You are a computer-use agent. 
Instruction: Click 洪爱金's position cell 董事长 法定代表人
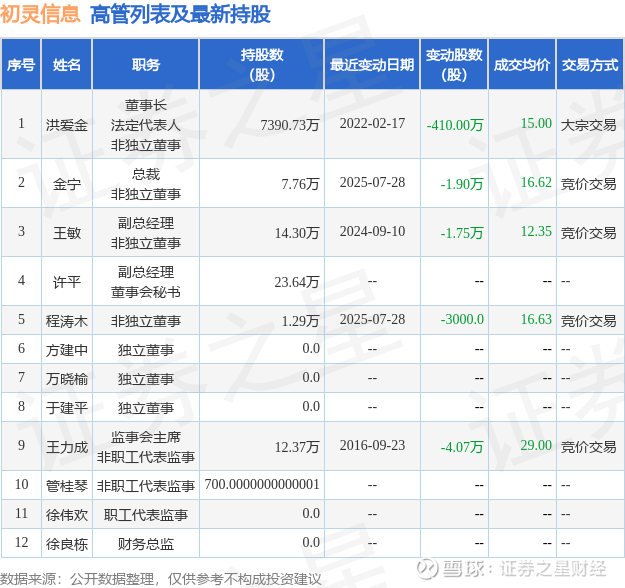(146, 125)
